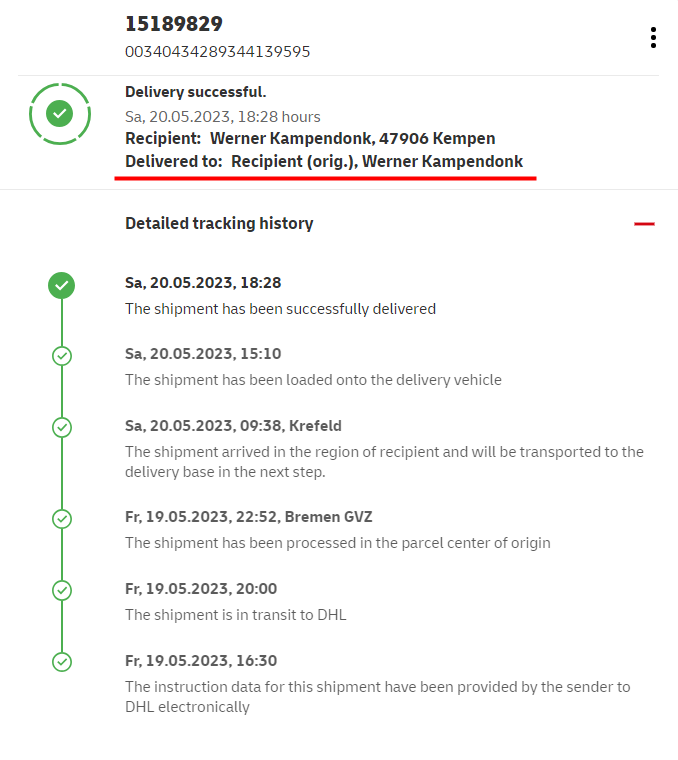
Task: Click the Detailed tracking history heading
Action: 219,224
